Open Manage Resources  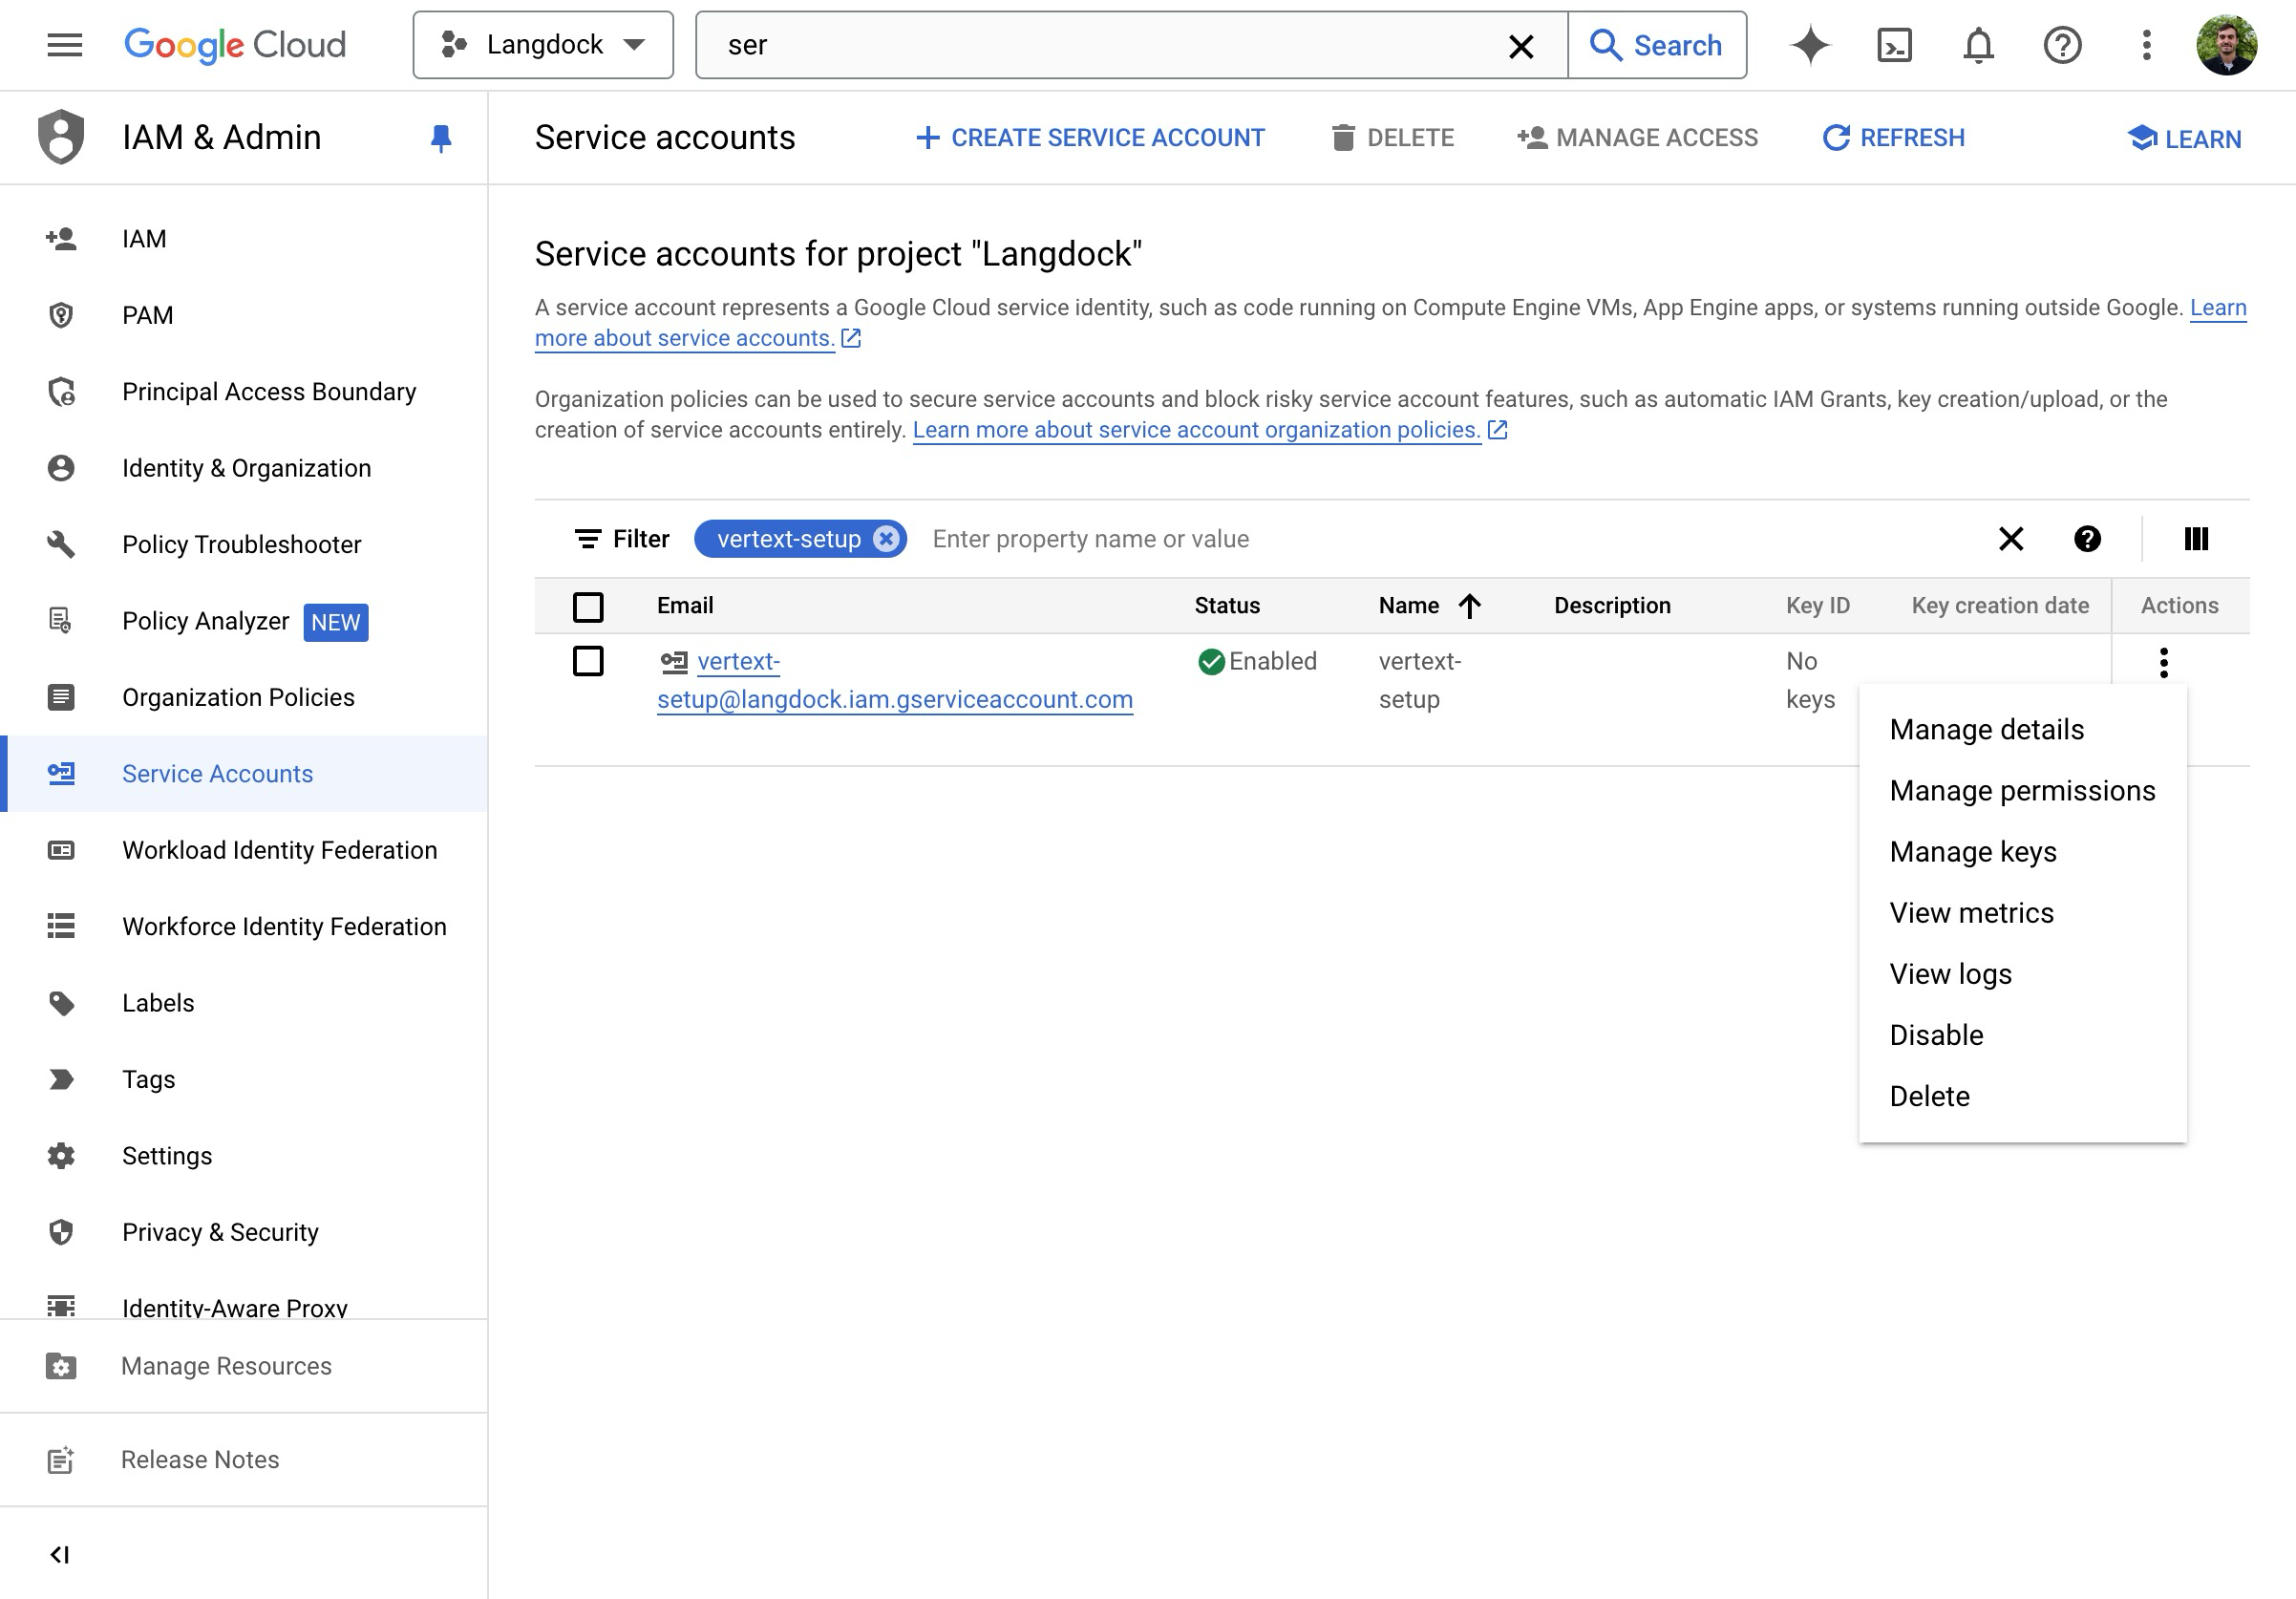click(244, 1367)
